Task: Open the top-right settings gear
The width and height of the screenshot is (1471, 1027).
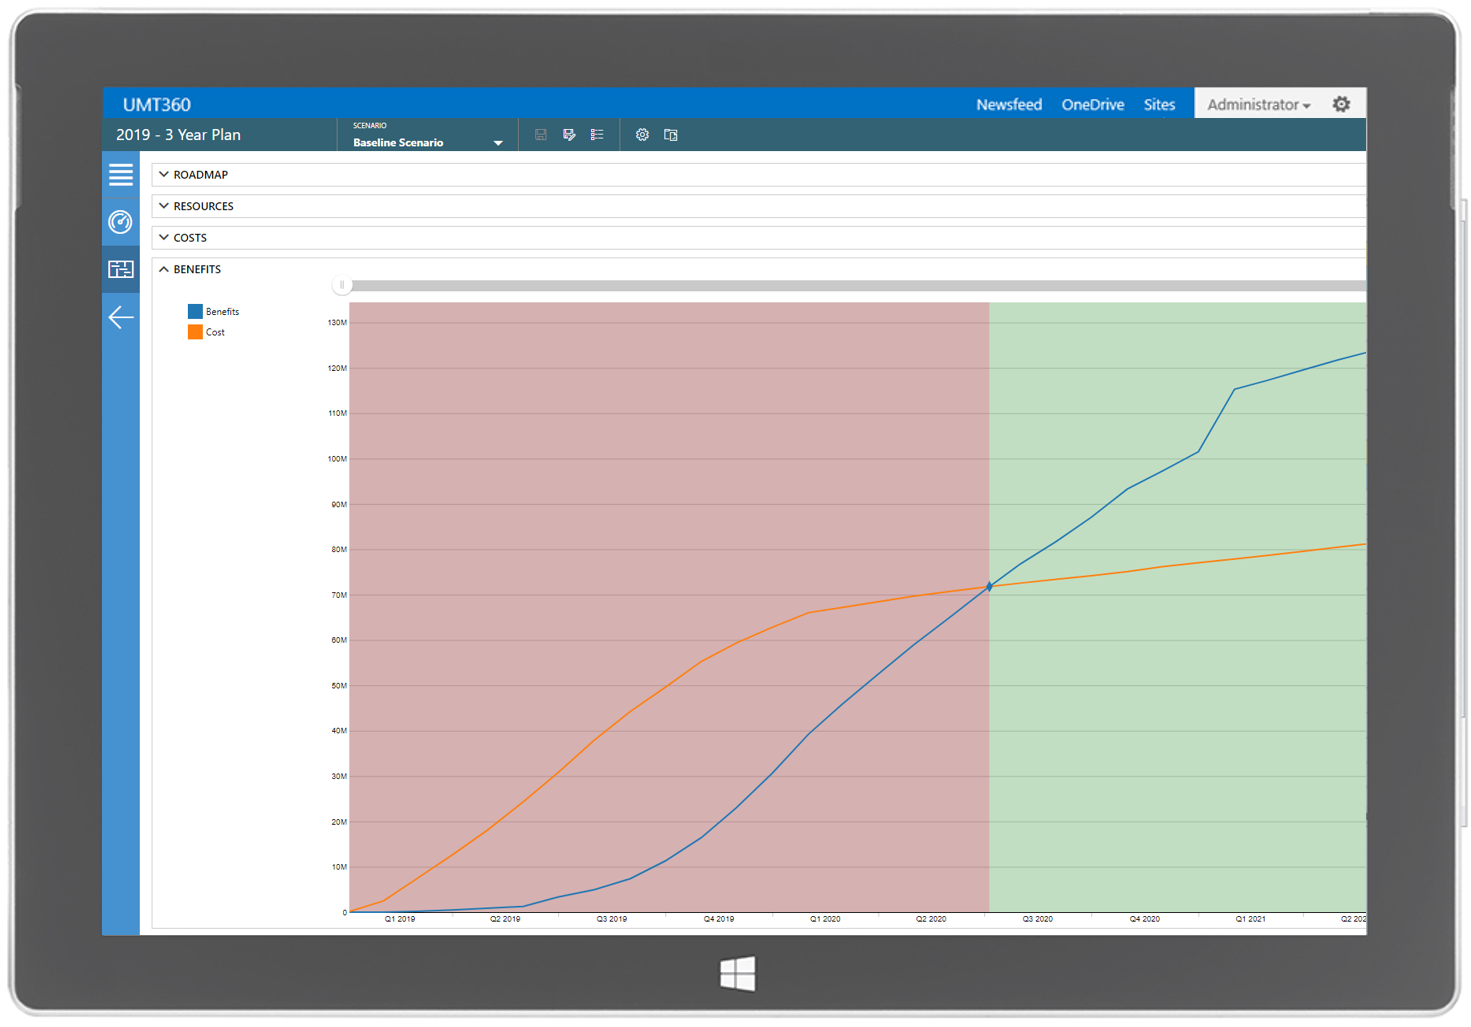Action: [1341, 104]
